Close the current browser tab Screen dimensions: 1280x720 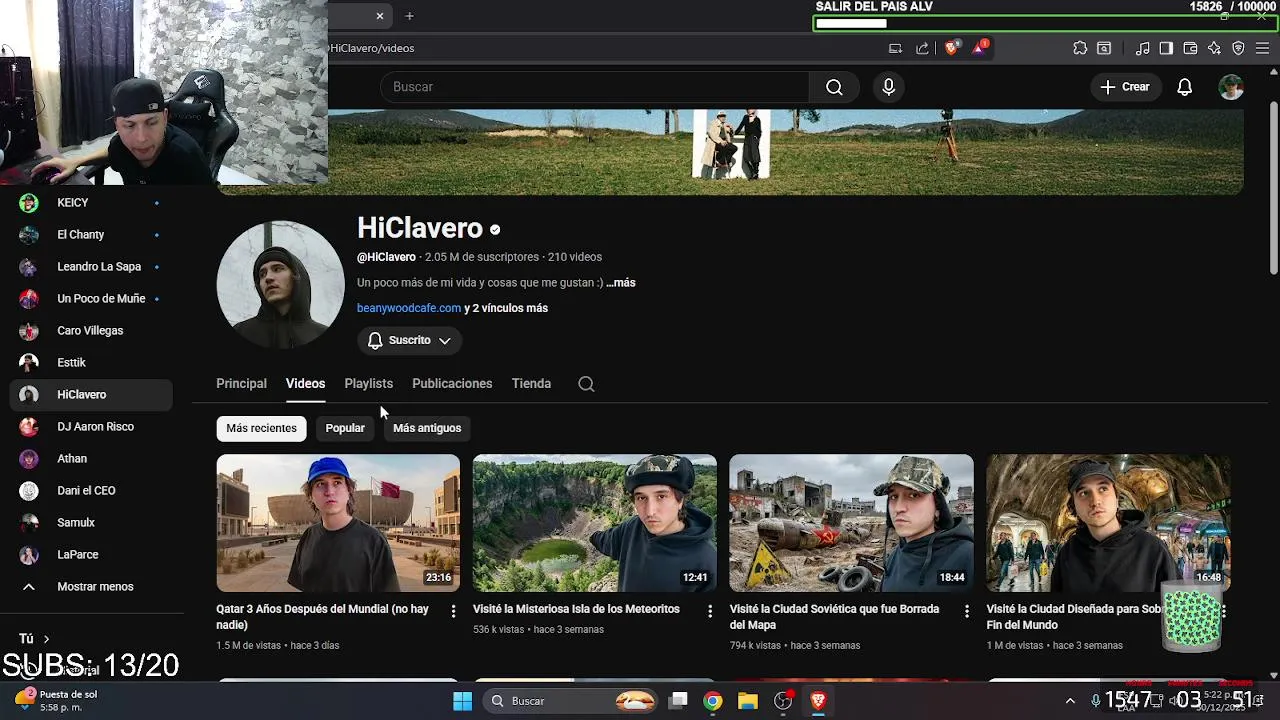tap(380, 16)
